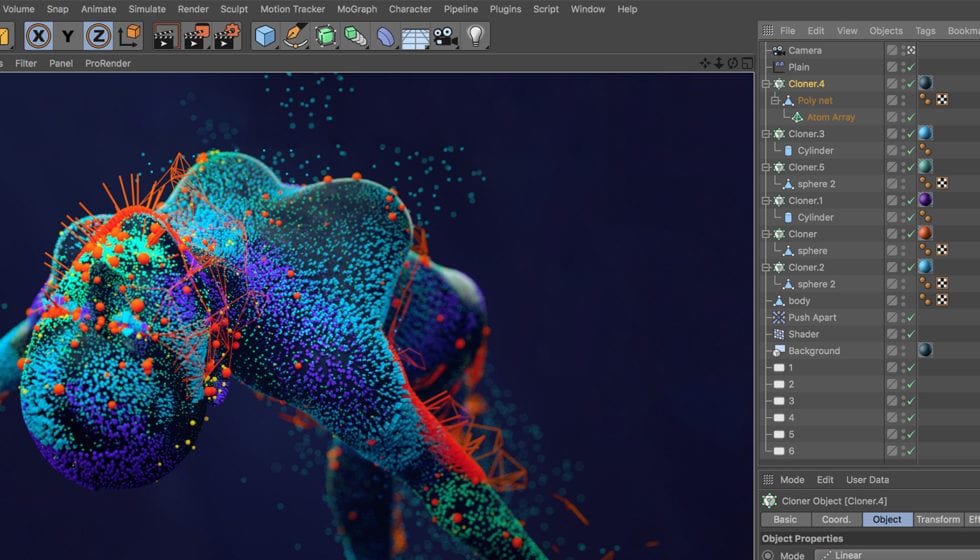Screen dimensions: 980x560
Task: Switch to the Coord. tab
Action: [x=836, y=519]
